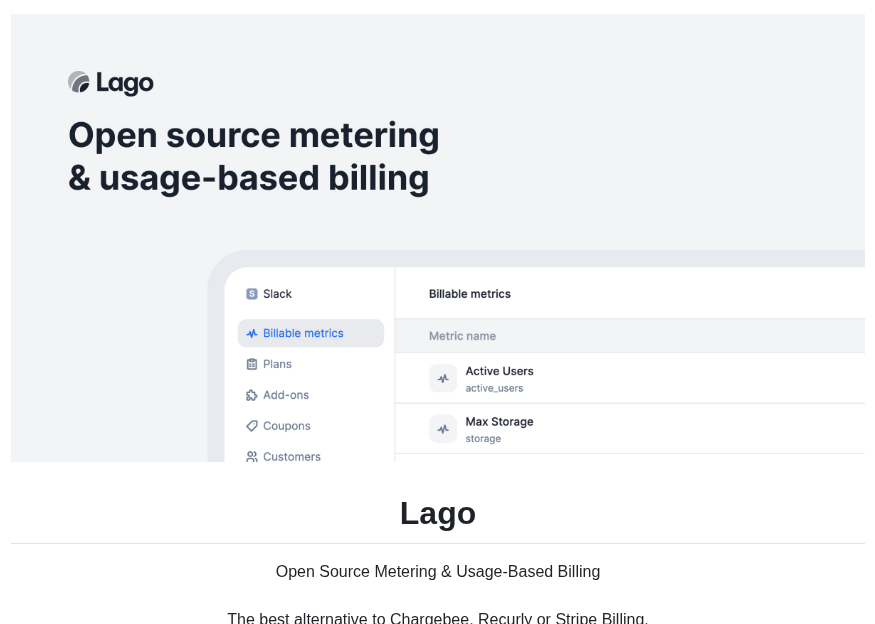Open Plans in the sidebar
Viewport: 875px width, 624px height.
277,364
